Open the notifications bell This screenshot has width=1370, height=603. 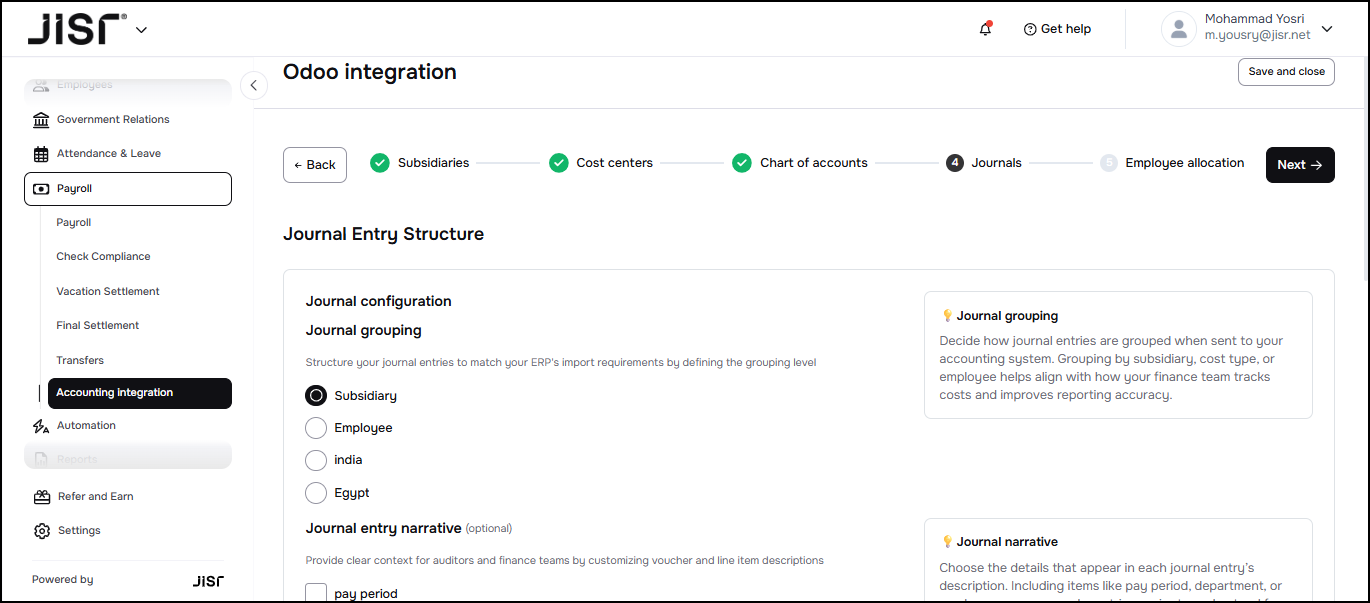click(985, 29)
